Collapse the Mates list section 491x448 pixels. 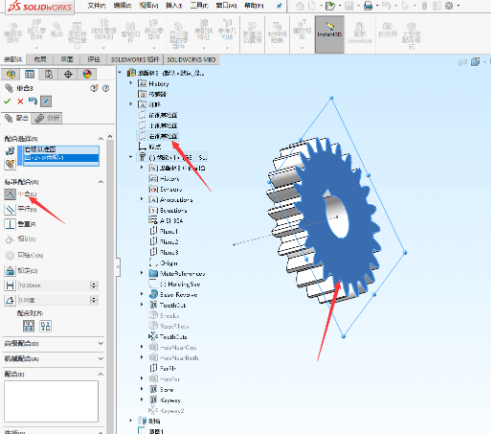click(x=100, y=374)
